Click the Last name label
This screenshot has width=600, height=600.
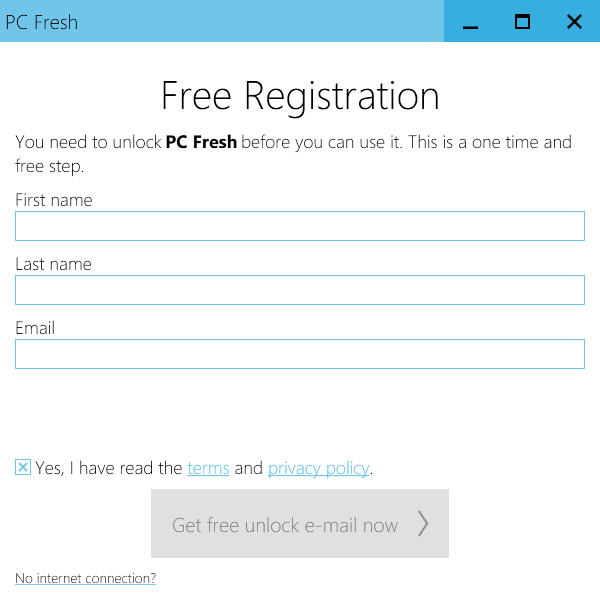pyautogui.click(x=53, y=264)
